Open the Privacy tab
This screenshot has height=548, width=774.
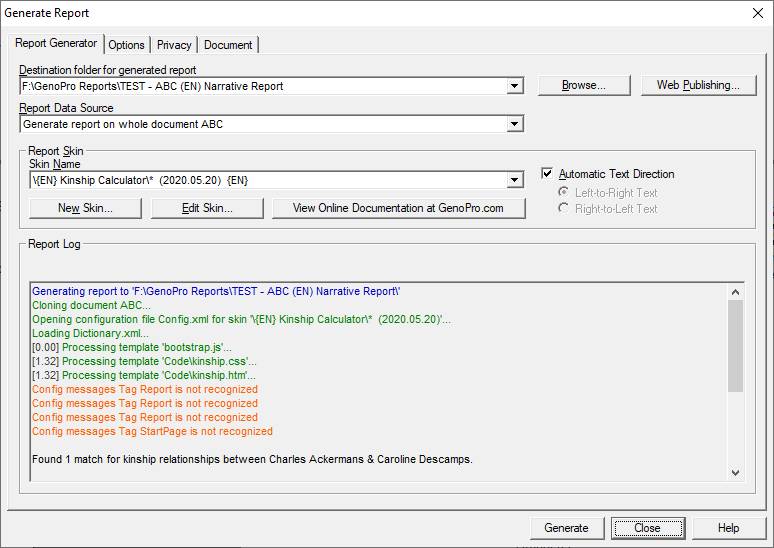tap(174, 45)
